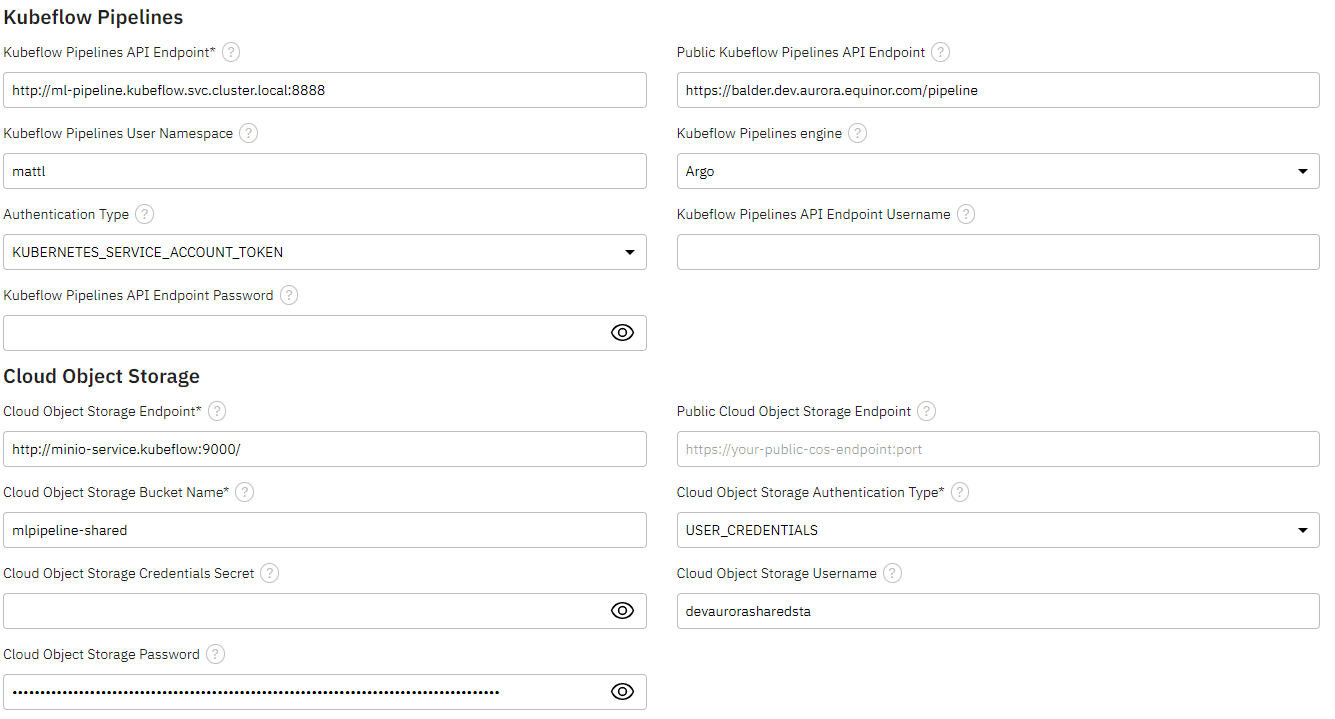Expand the Authentication Type dropdown
The image size is (1335, 719).
(630, 252)
